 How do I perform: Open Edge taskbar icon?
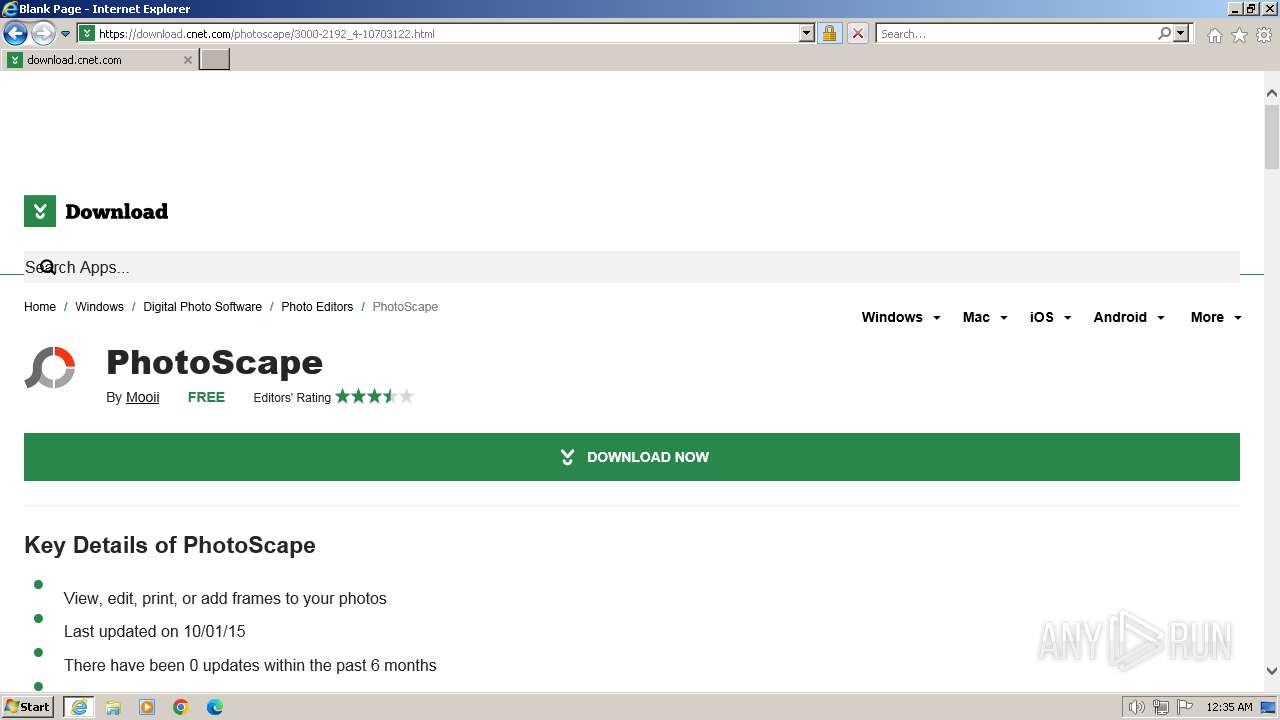(215, 707)
